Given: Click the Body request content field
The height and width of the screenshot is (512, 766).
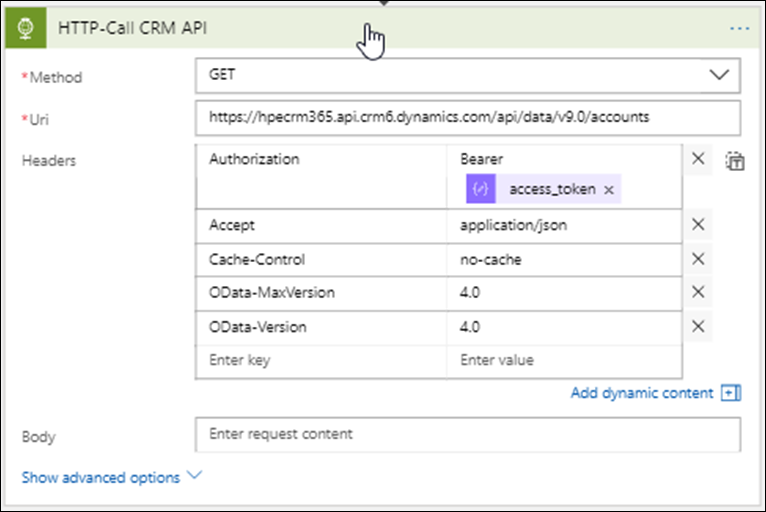Looking at the screenshot, I should tap(468, 435).
